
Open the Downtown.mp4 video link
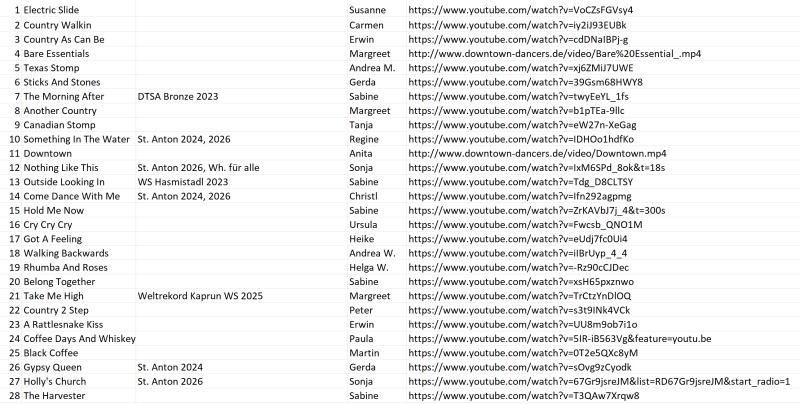[537, 154]
